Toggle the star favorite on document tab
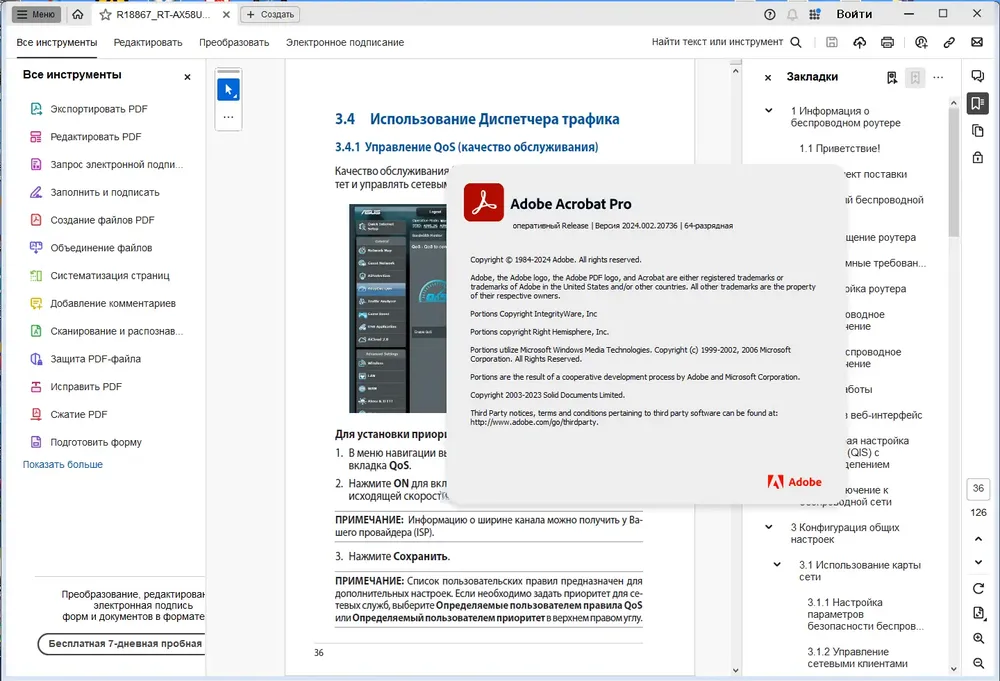1000x681 pixels. [x=105, y=15]
